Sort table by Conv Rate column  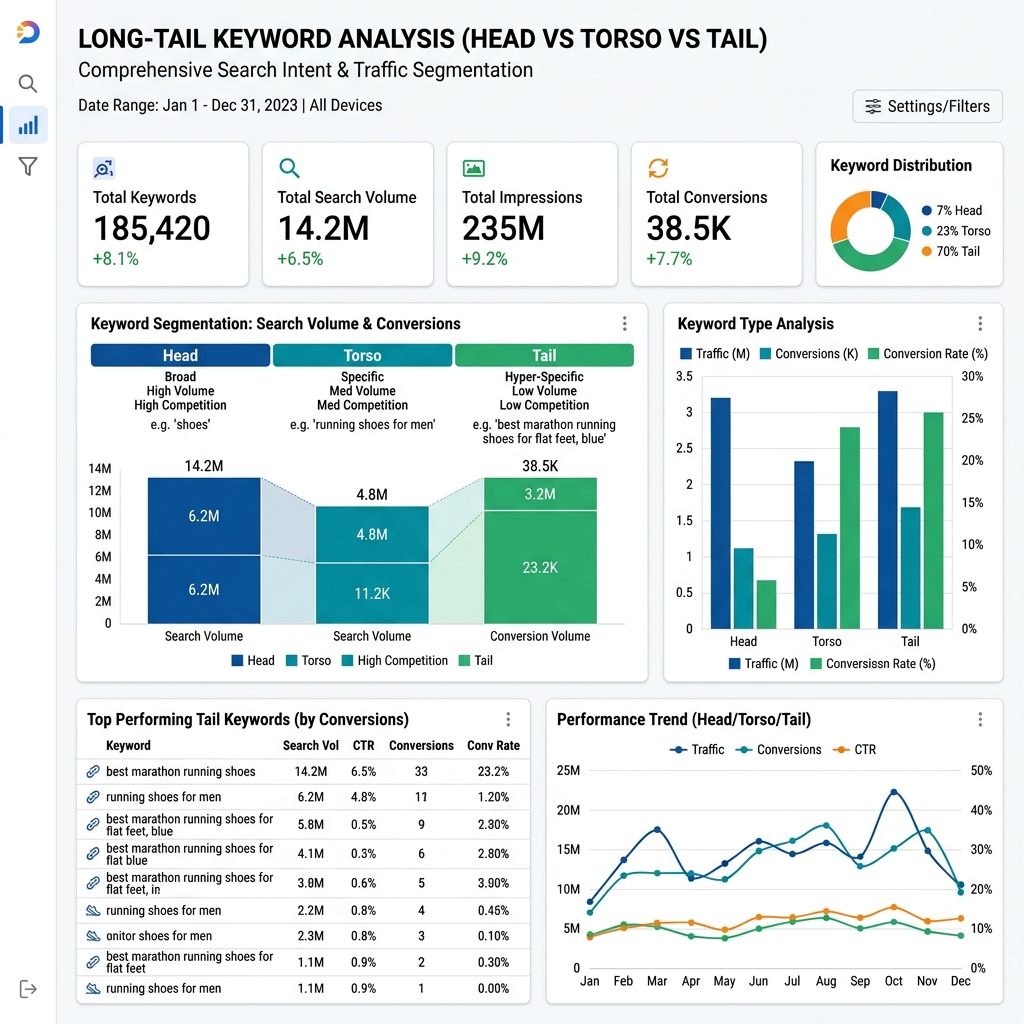(493, 746)
